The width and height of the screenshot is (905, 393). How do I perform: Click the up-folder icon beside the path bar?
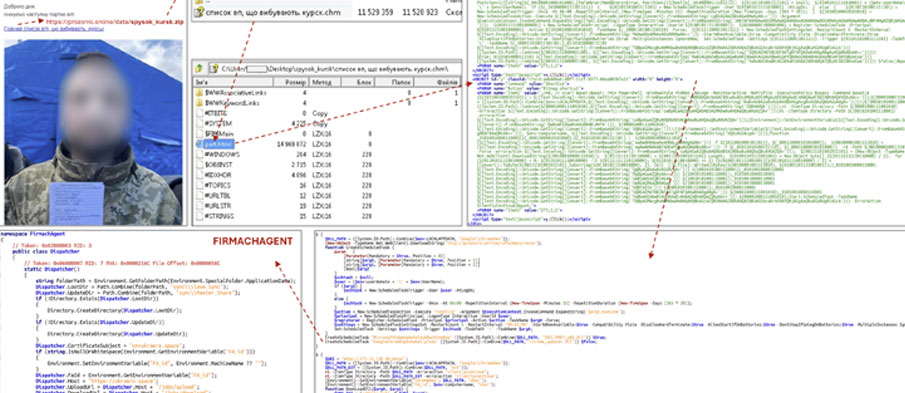[x=199, y=68]
